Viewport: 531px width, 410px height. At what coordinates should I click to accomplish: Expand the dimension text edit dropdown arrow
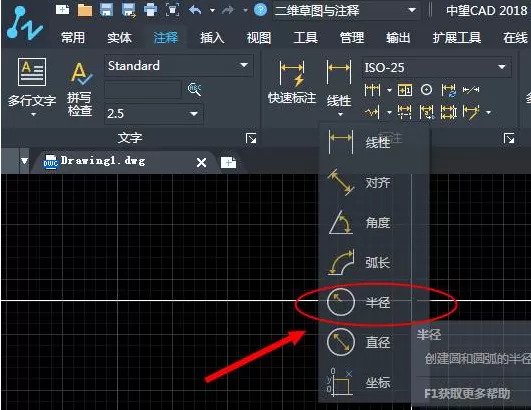488,112
